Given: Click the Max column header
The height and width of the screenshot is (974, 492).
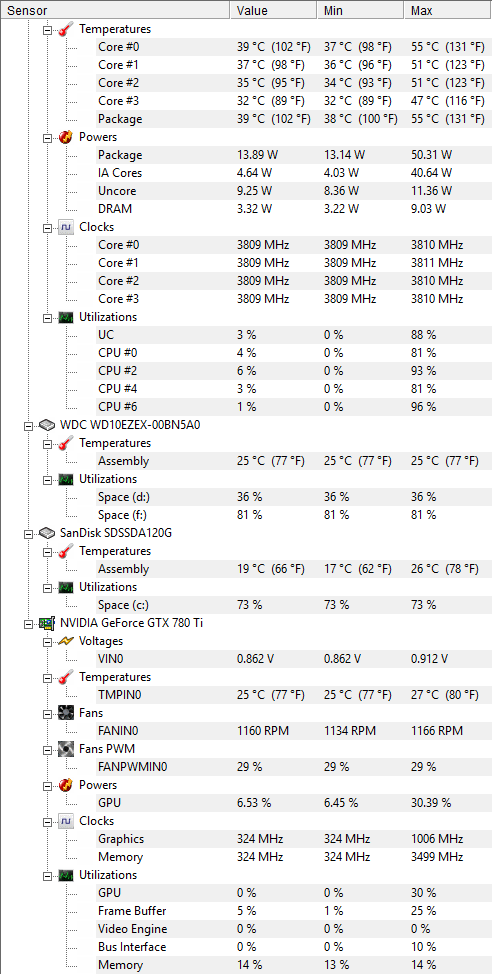Looking at the screenshot, I should 448,11.
